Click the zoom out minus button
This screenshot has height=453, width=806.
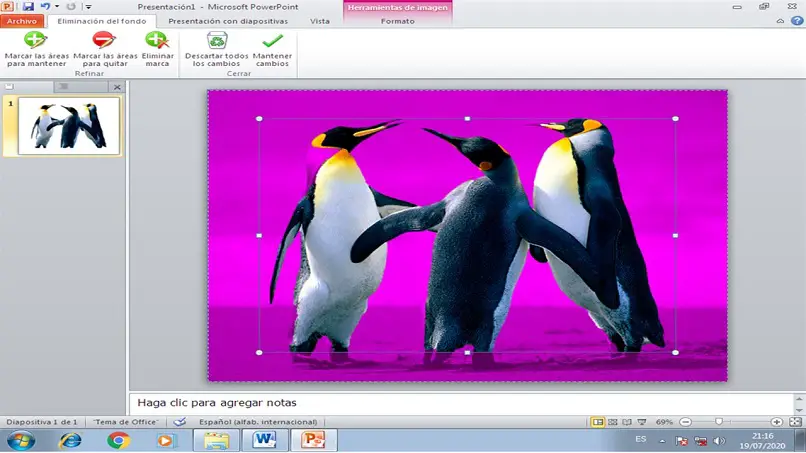point(685,422)
